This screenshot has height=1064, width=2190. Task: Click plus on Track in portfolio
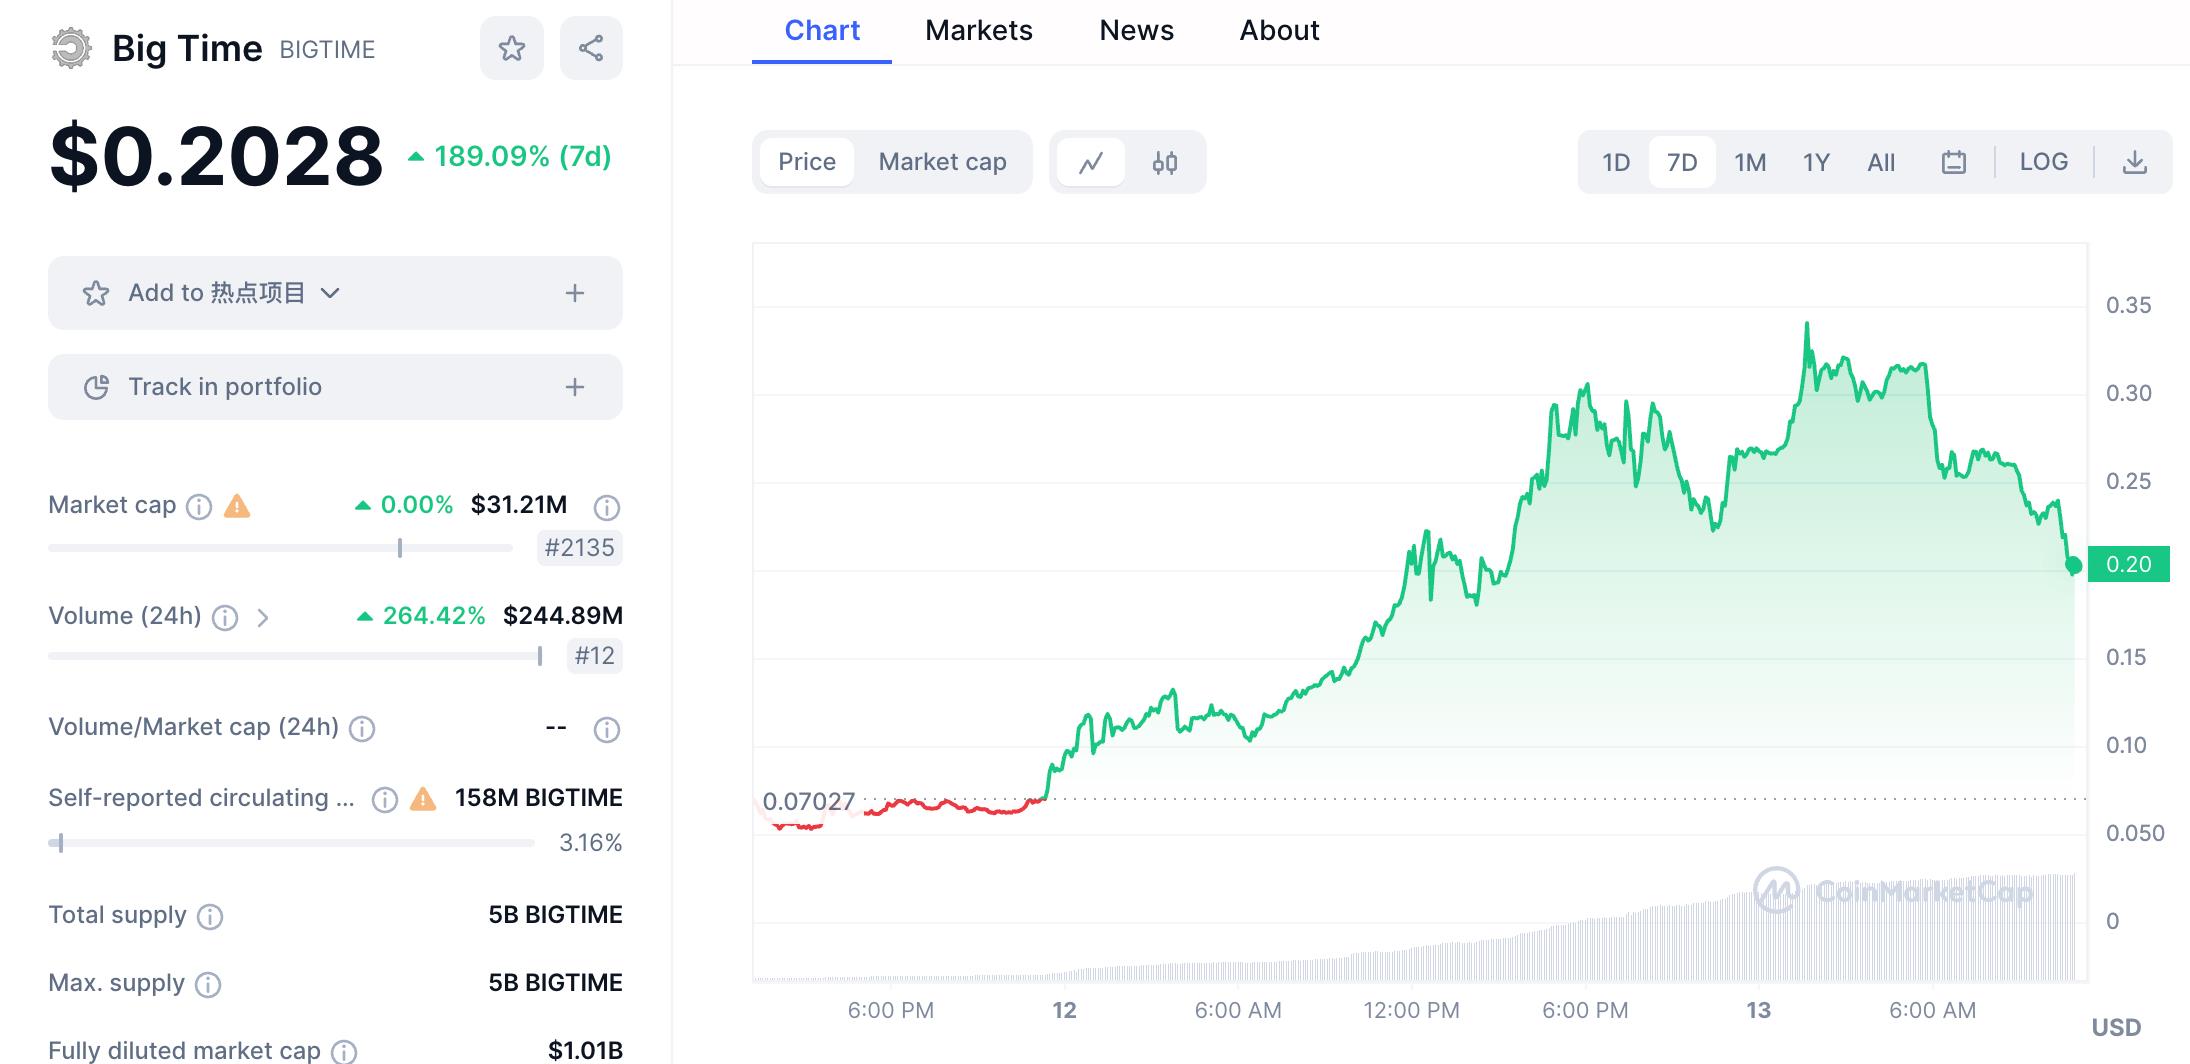tap(574, 387)
